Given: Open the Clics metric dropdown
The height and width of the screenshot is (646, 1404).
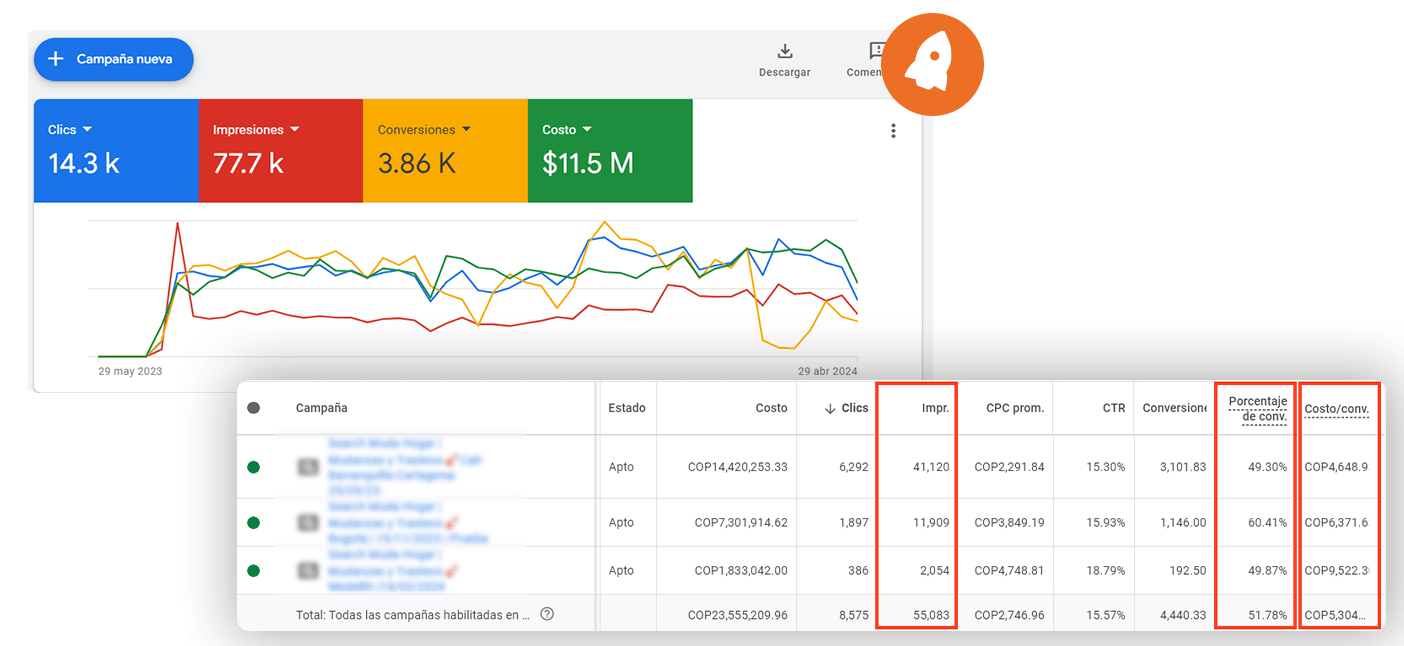Looking at the screenshot, I should (x=70, y=130).
